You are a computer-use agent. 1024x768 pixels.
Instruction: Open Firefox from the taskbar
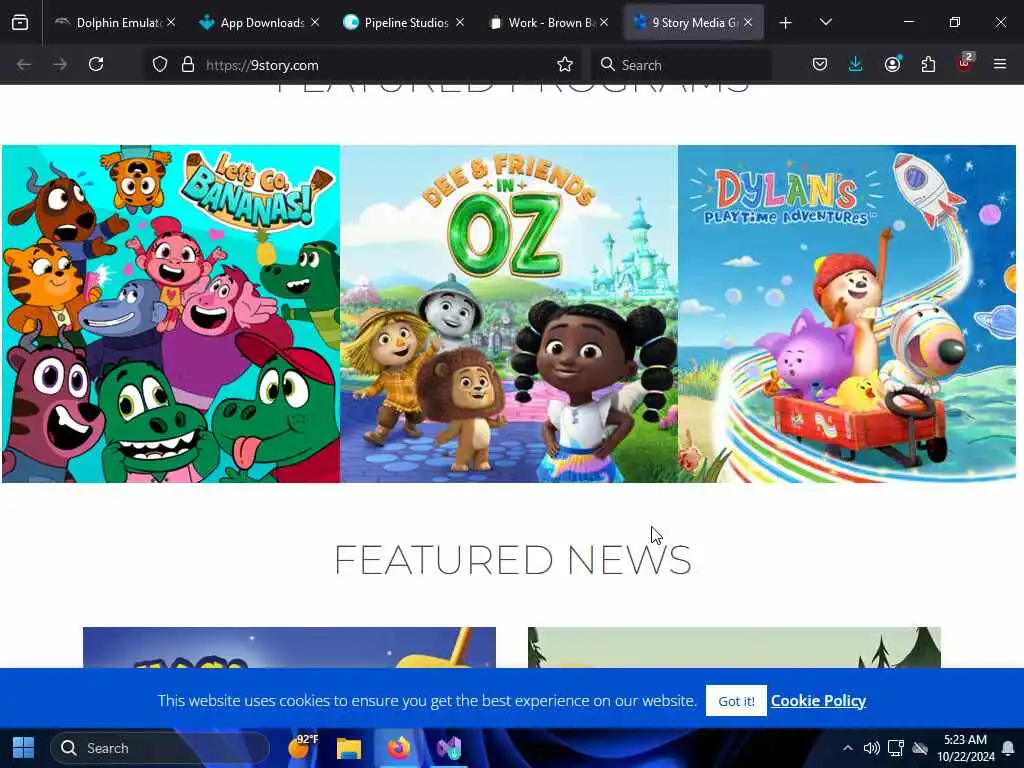[x=398, y=748]
